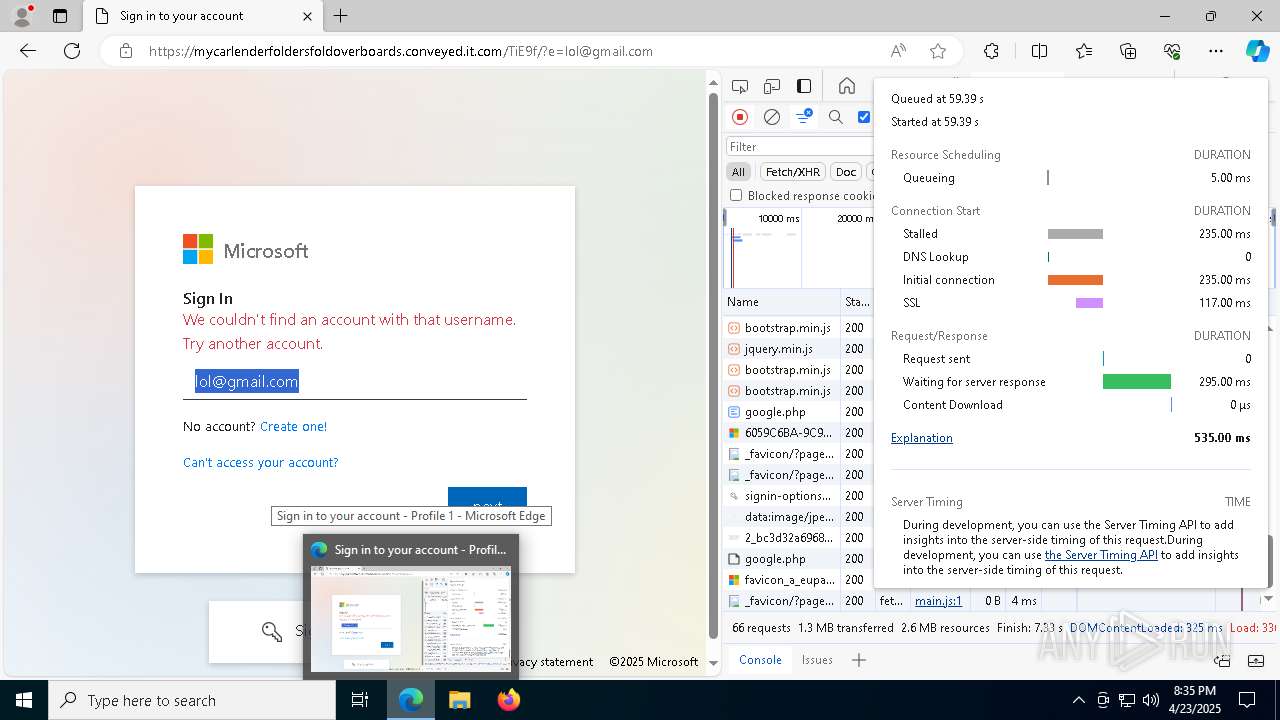Toggle the network filter bar
The height and width of the screenshot is (720, 1280).
[803, 117]
